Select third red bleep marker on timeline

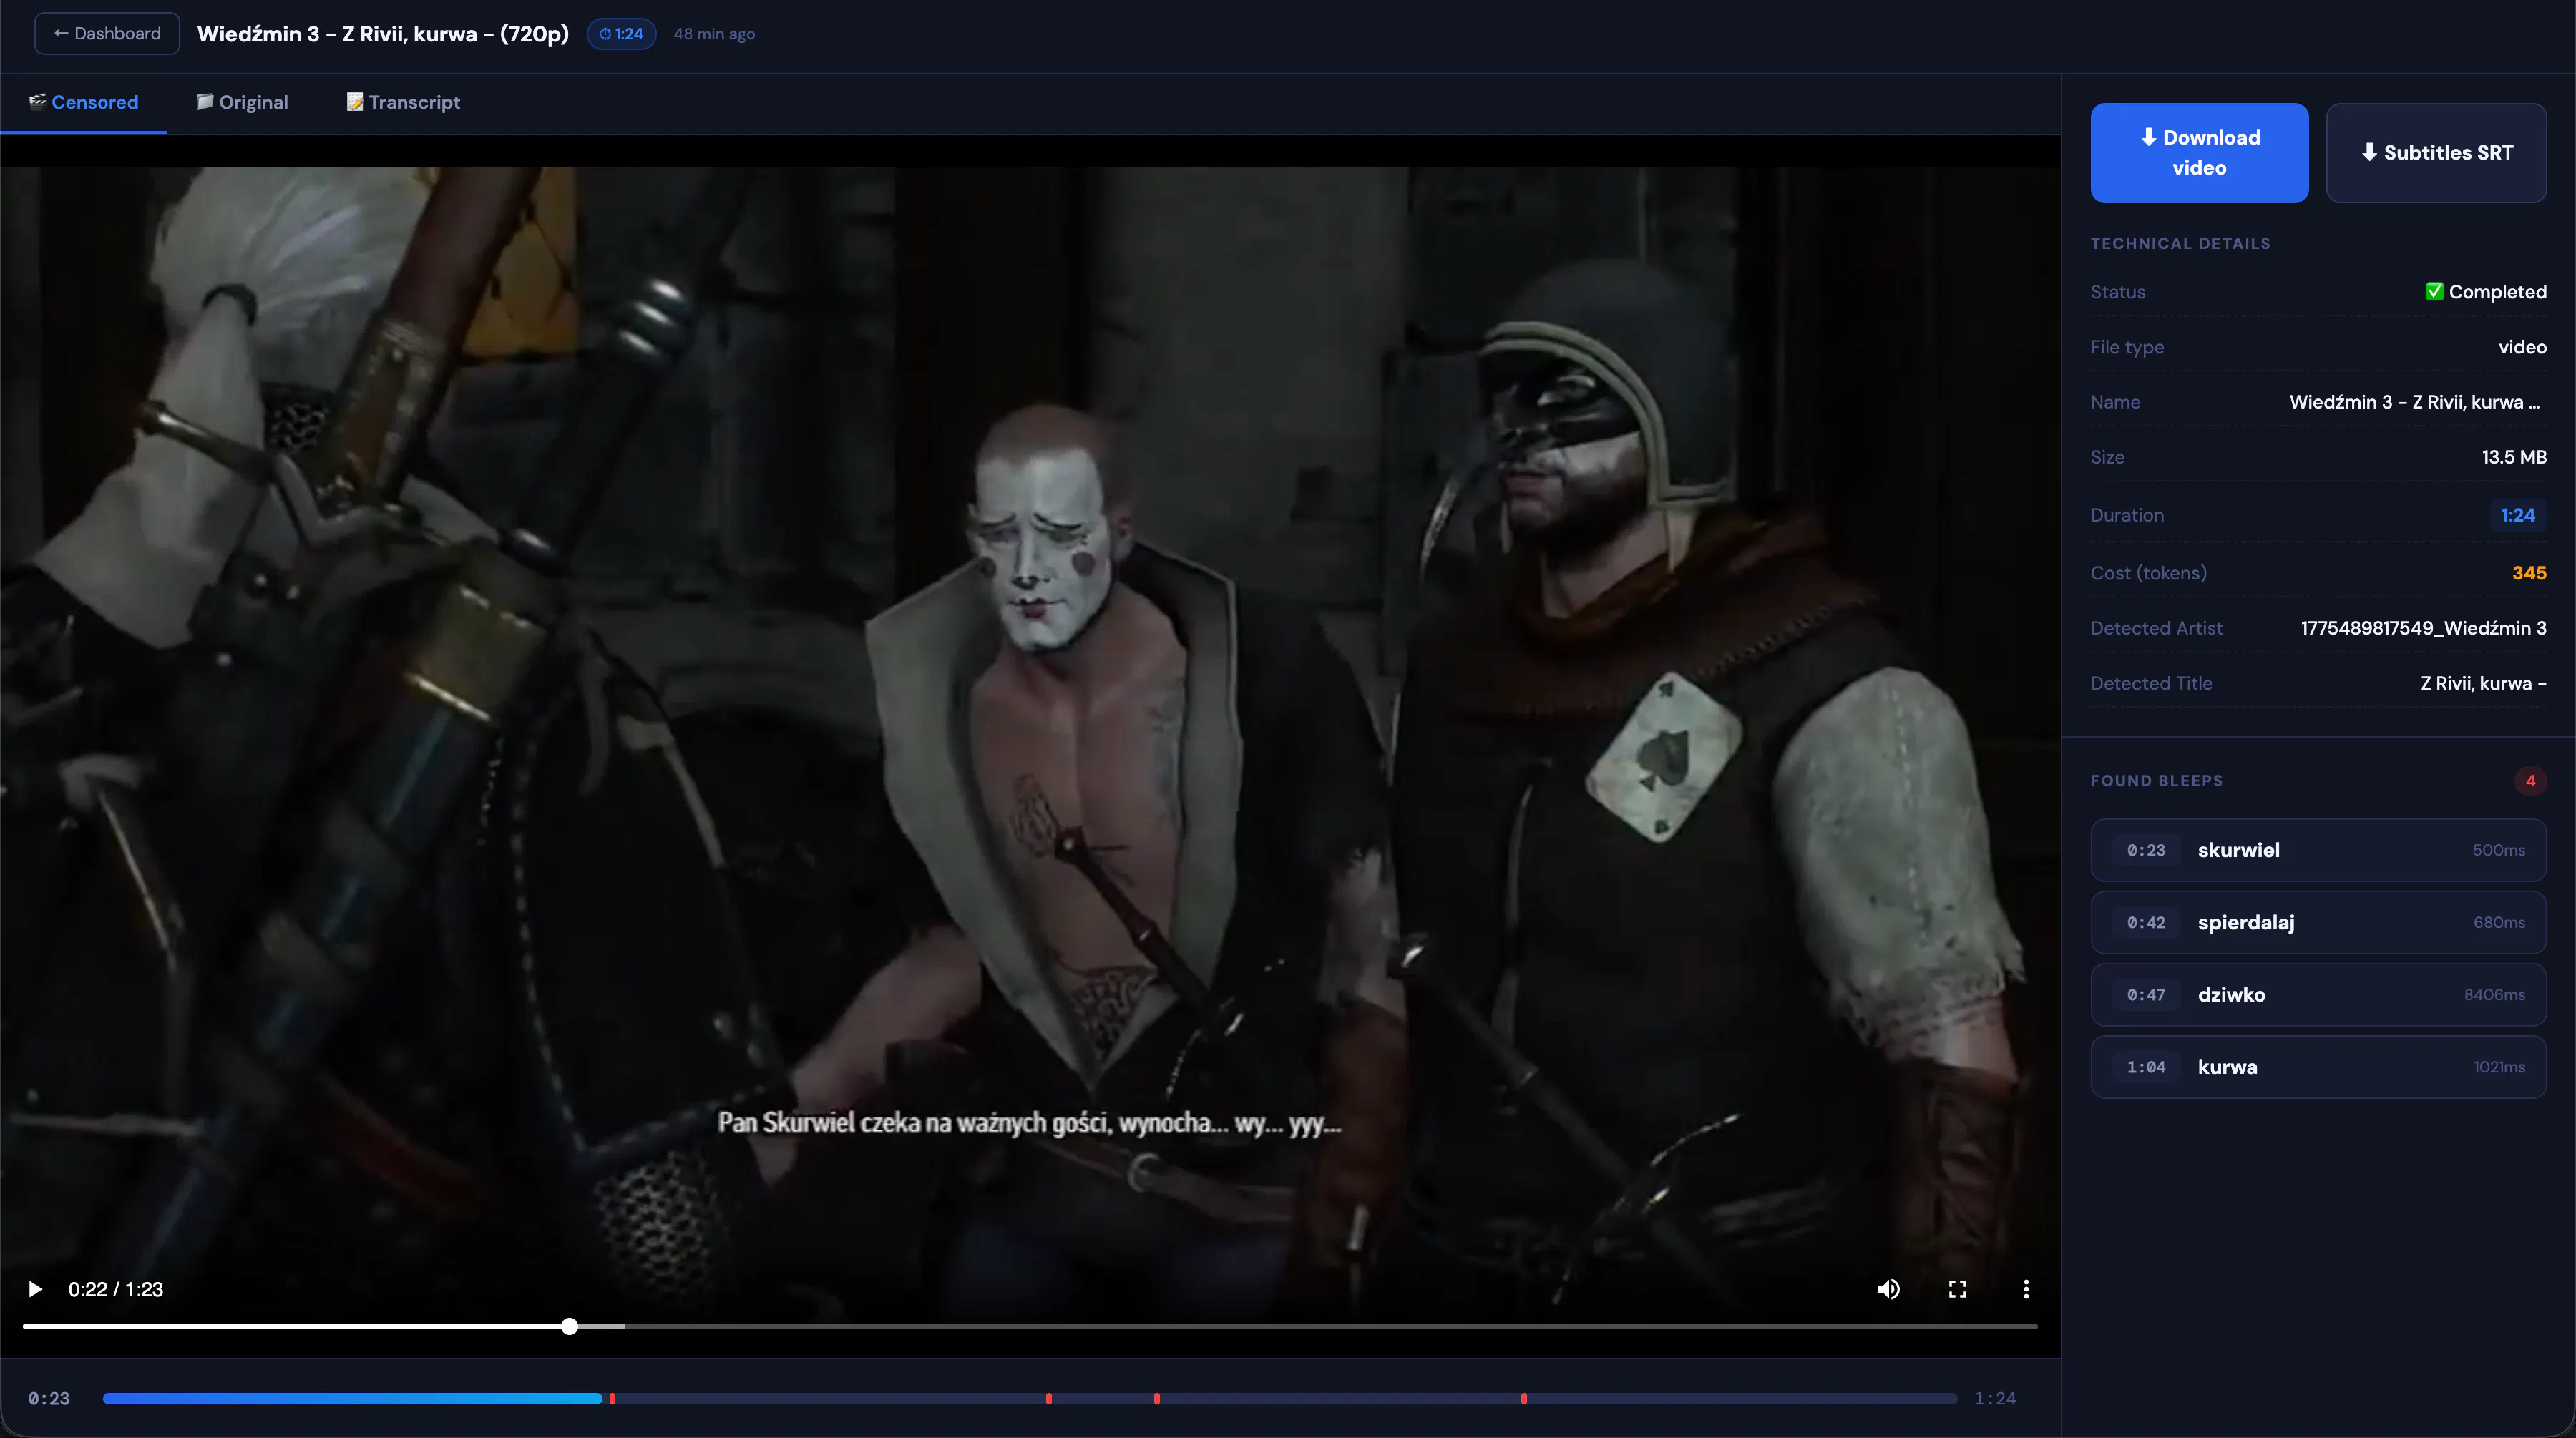click(x=1156, y=1398)
